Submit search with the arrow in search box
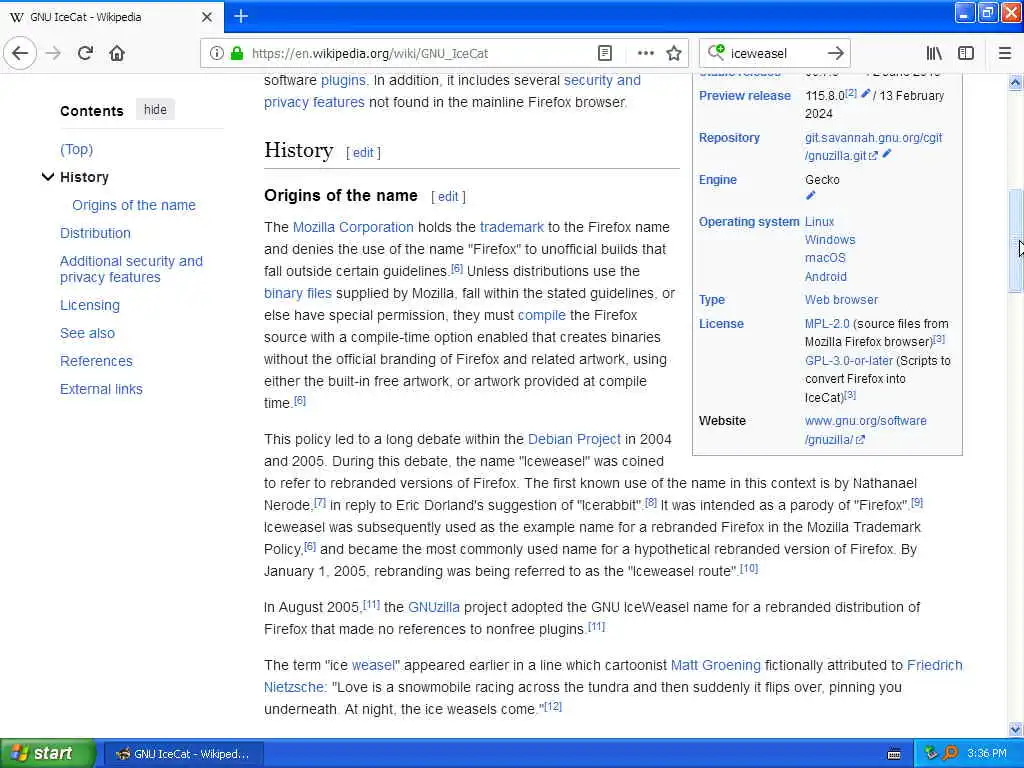The width and height of the screenshot is (1024, 768). (835, 53)
